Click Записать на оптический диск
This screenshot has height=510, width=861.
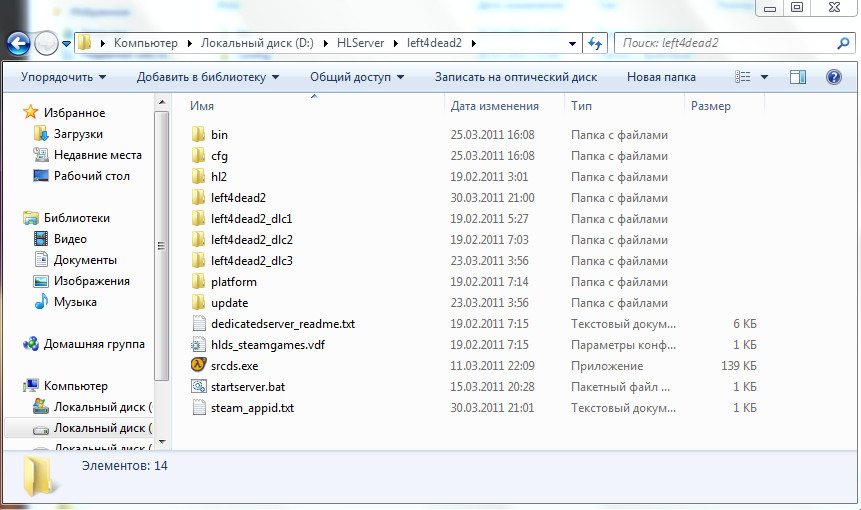click(x=516, y=77)
